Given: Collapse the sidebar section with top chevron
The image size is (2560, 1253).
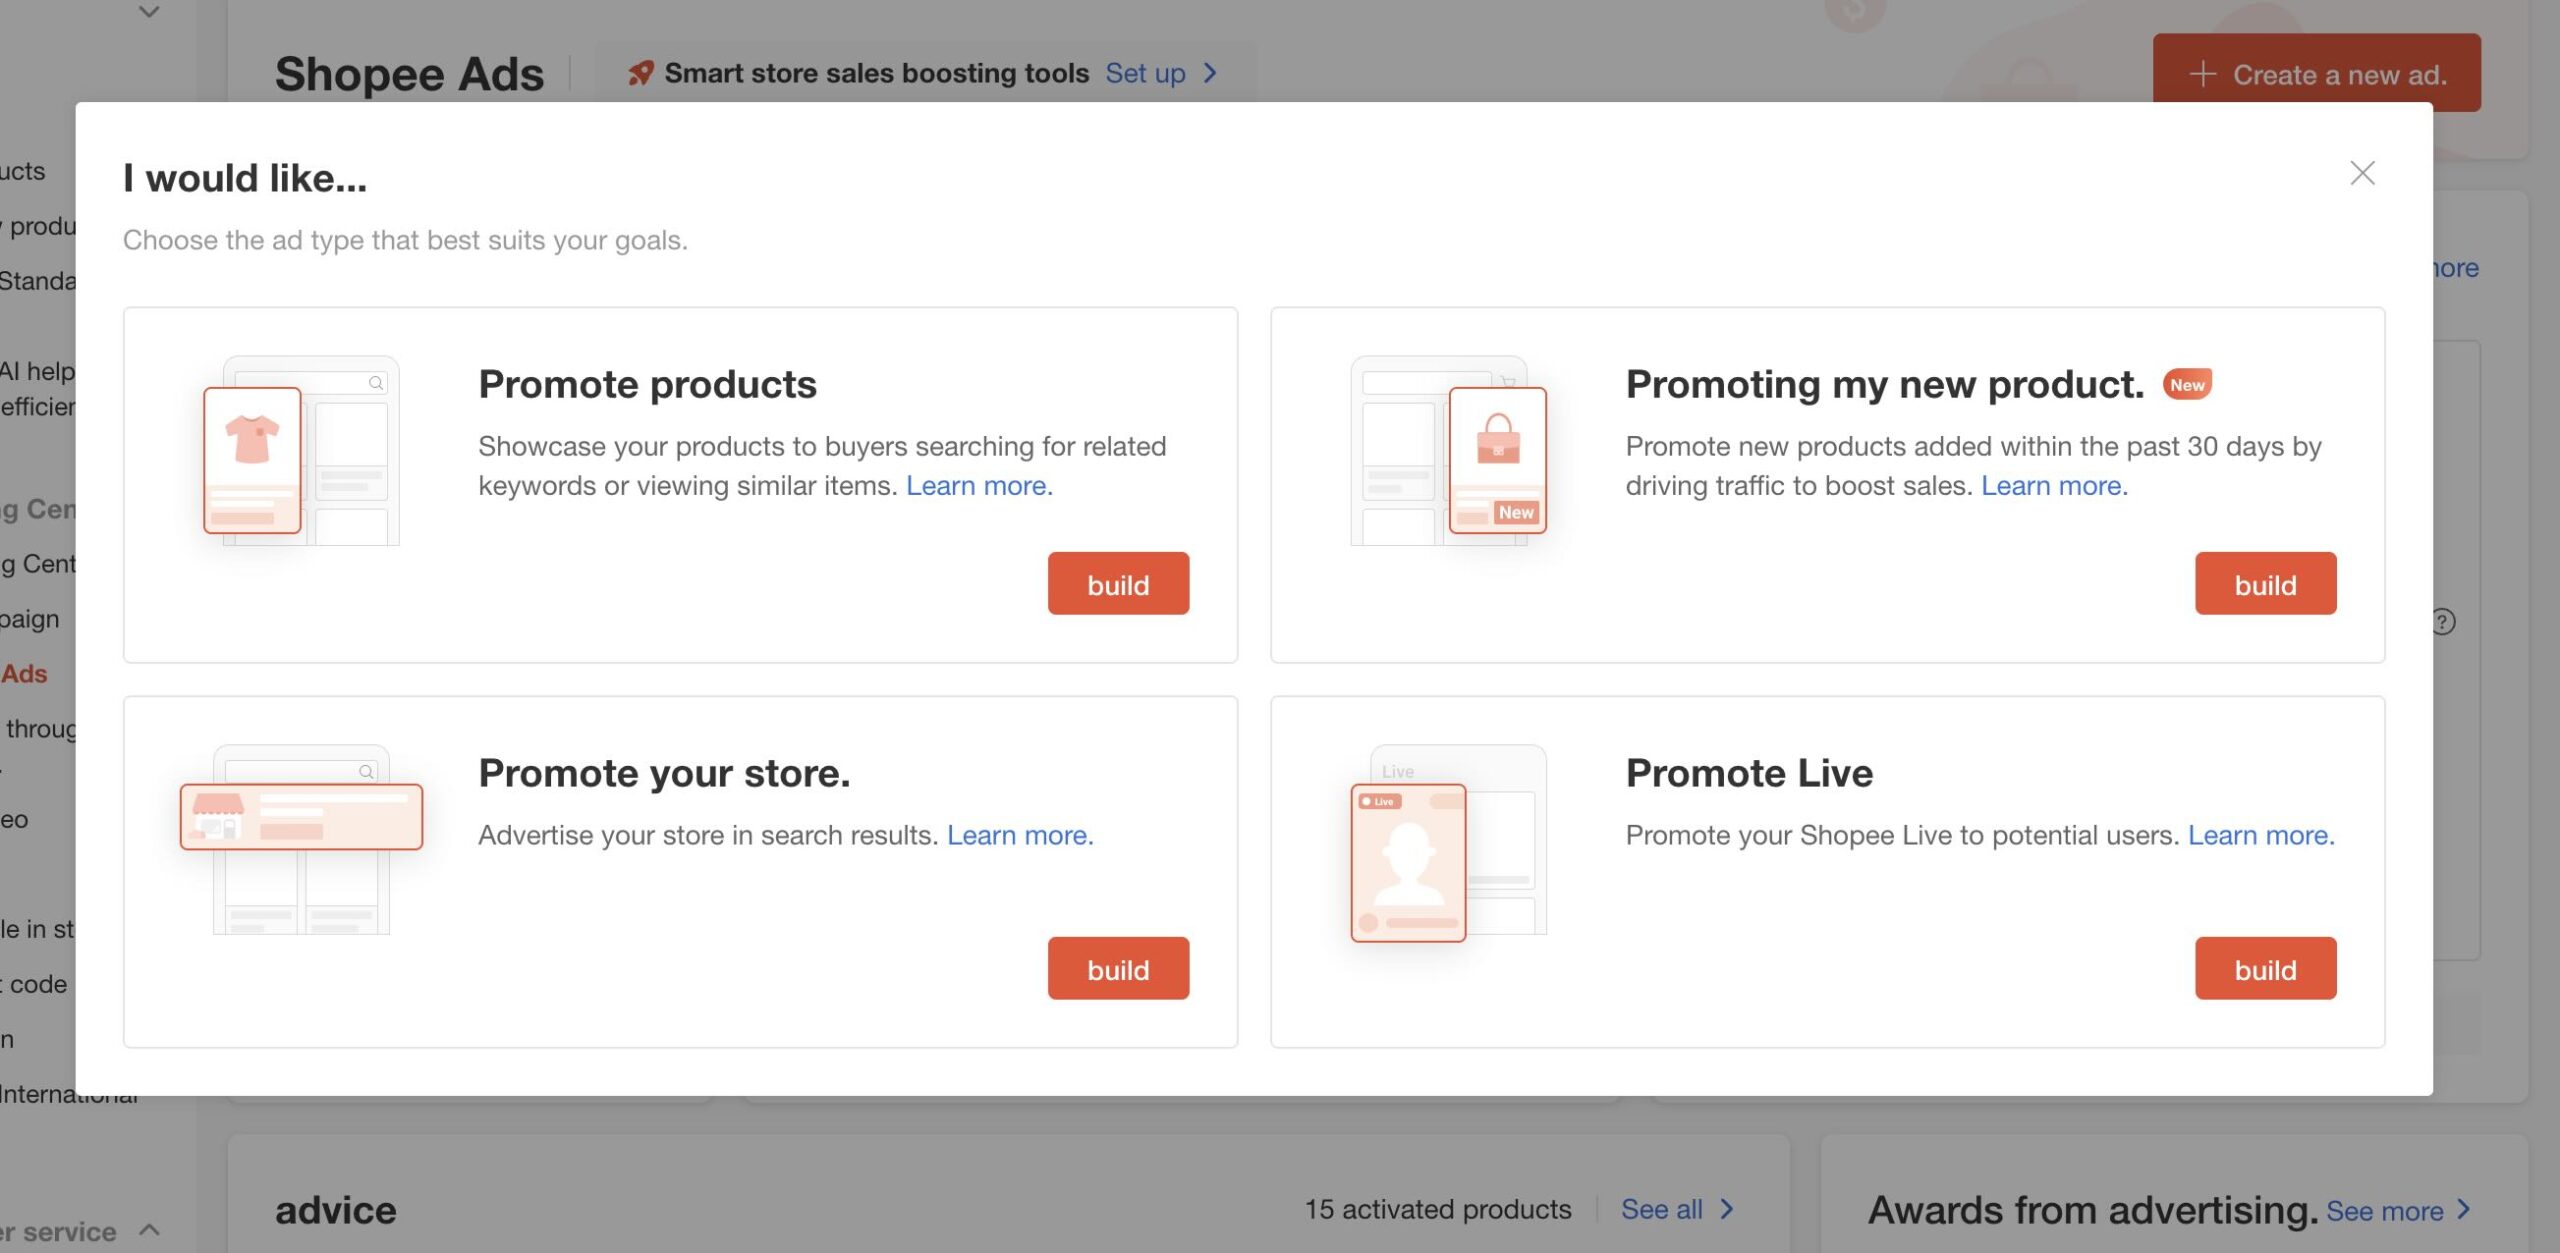Looking at the screenshot, I should 149,12.
